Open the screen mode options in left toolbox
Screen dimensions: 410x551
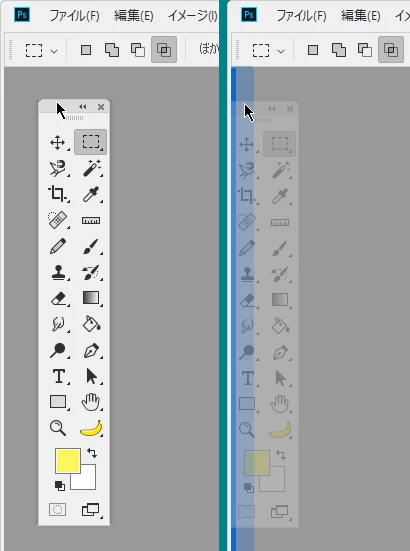tap(91, 510)
